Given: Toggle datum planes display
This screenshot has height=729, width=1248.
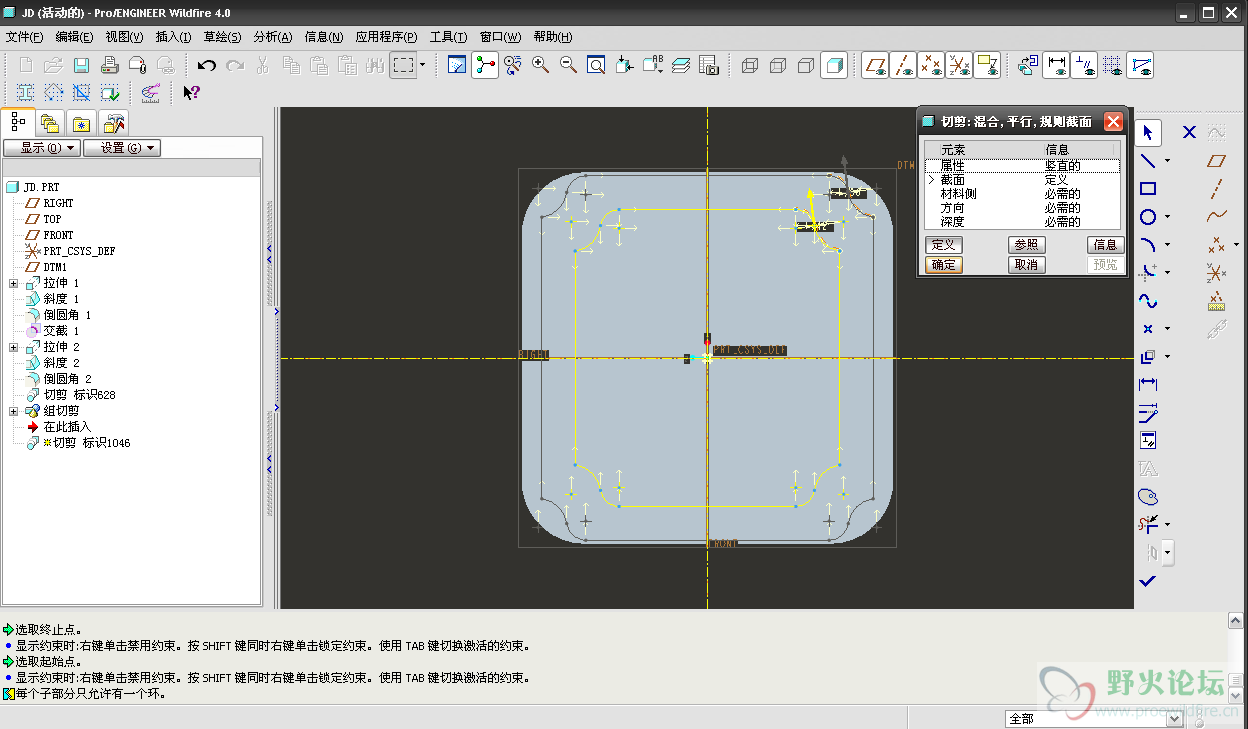Looking at the screenshot, I should pos(875,65).
